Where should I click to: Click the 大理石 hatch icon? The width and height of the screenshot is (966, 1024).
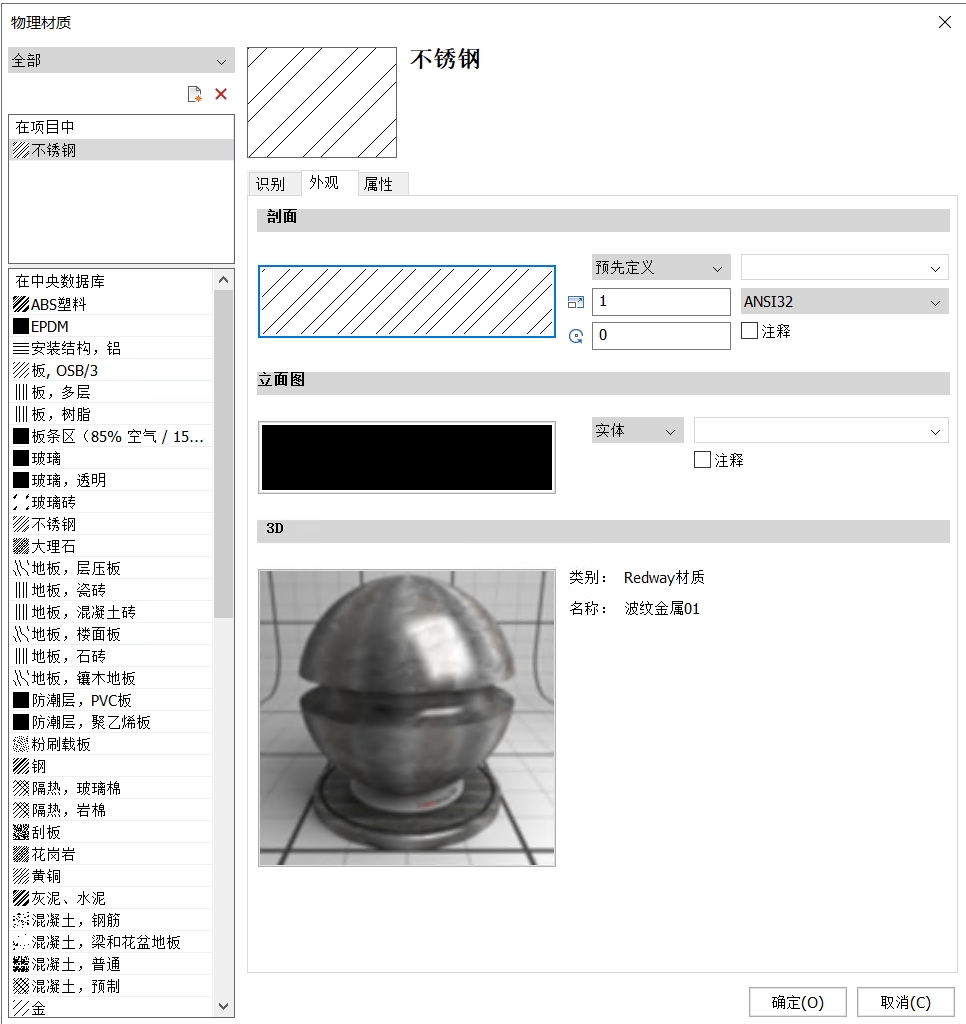click(21, 546)
